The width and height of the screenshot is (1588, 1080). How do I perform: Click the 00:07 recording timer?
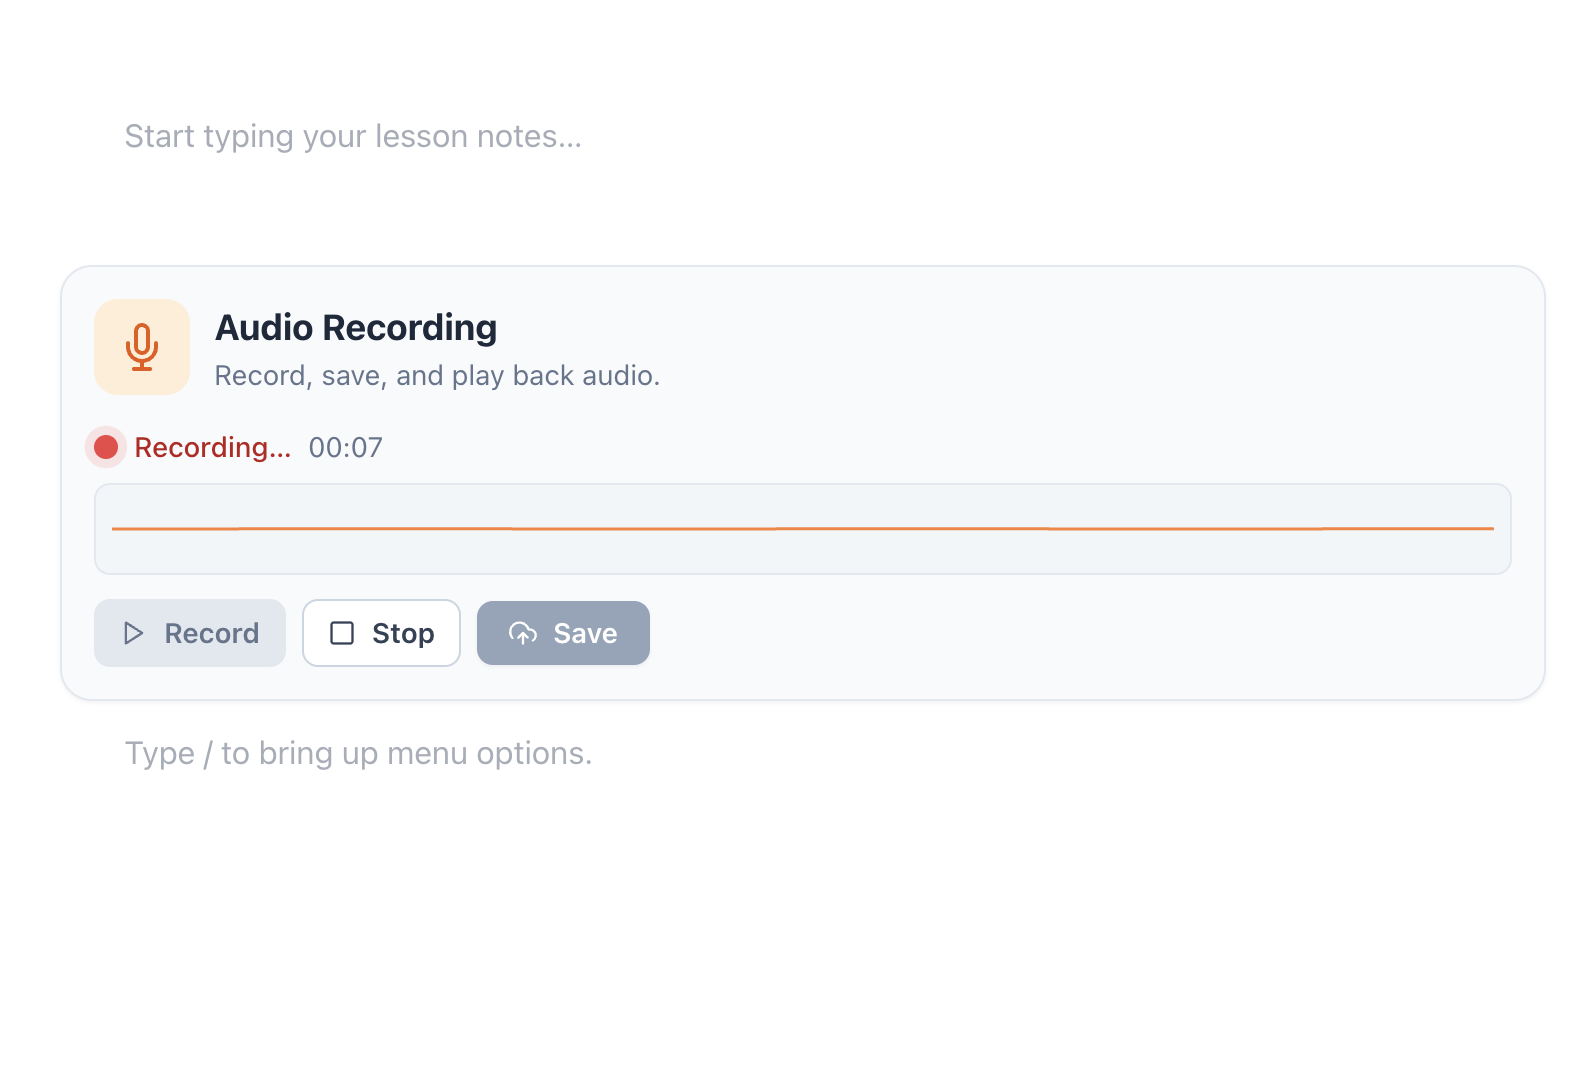(x=344, y=447)
